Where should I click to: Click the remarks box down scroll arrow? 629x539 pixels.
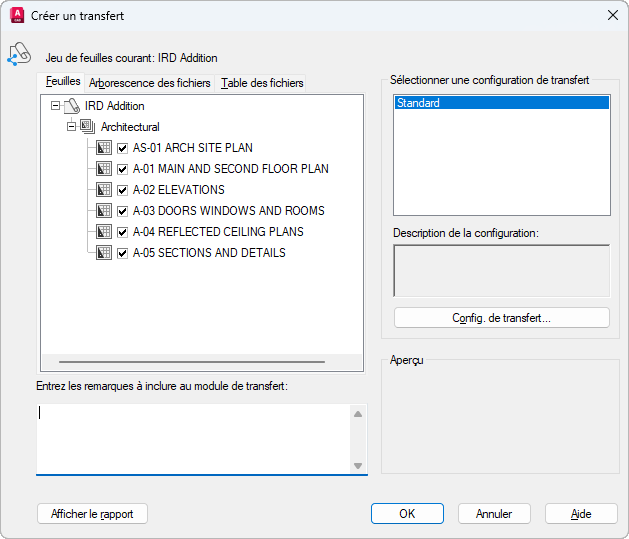[358, 466]
